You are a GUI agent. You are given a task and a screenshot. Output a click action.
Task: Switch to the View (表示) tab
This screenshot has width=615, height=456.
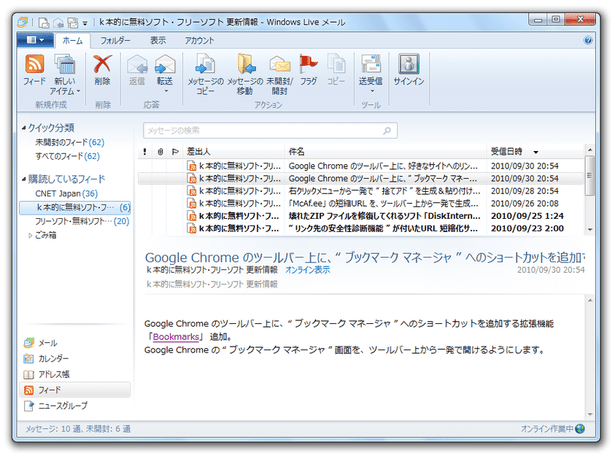coord(158,40)
